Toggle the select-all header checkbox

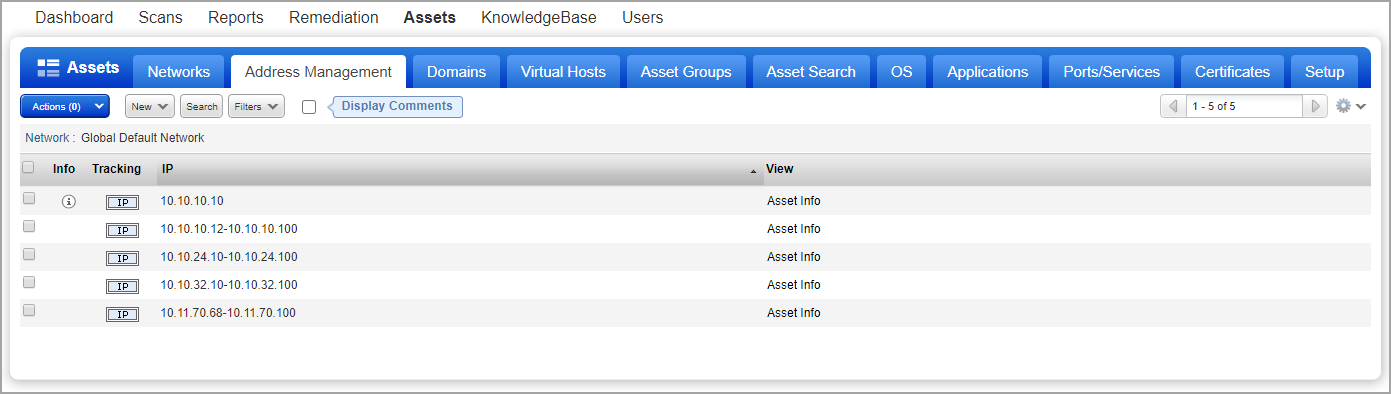tap(28, 168)
